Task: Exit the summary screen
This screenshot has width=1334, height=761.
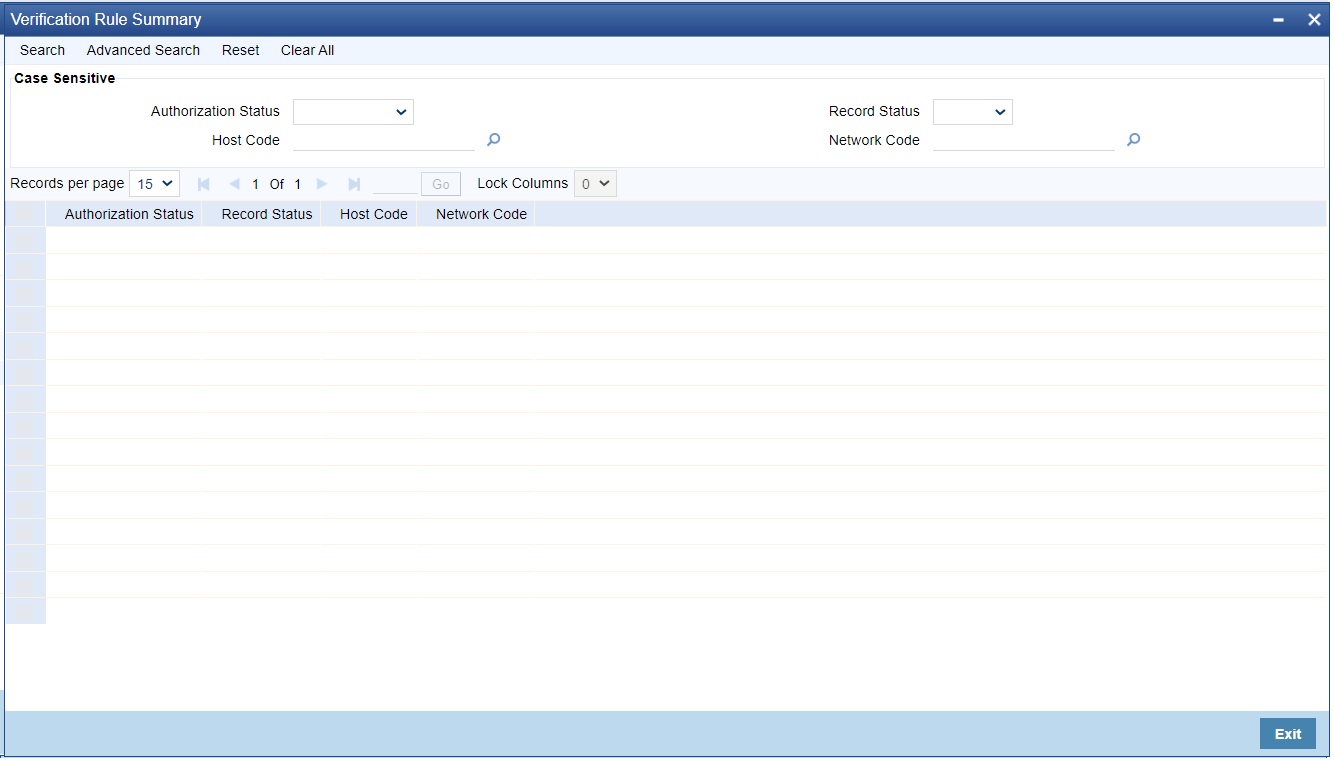Action: click(1288, 734)
